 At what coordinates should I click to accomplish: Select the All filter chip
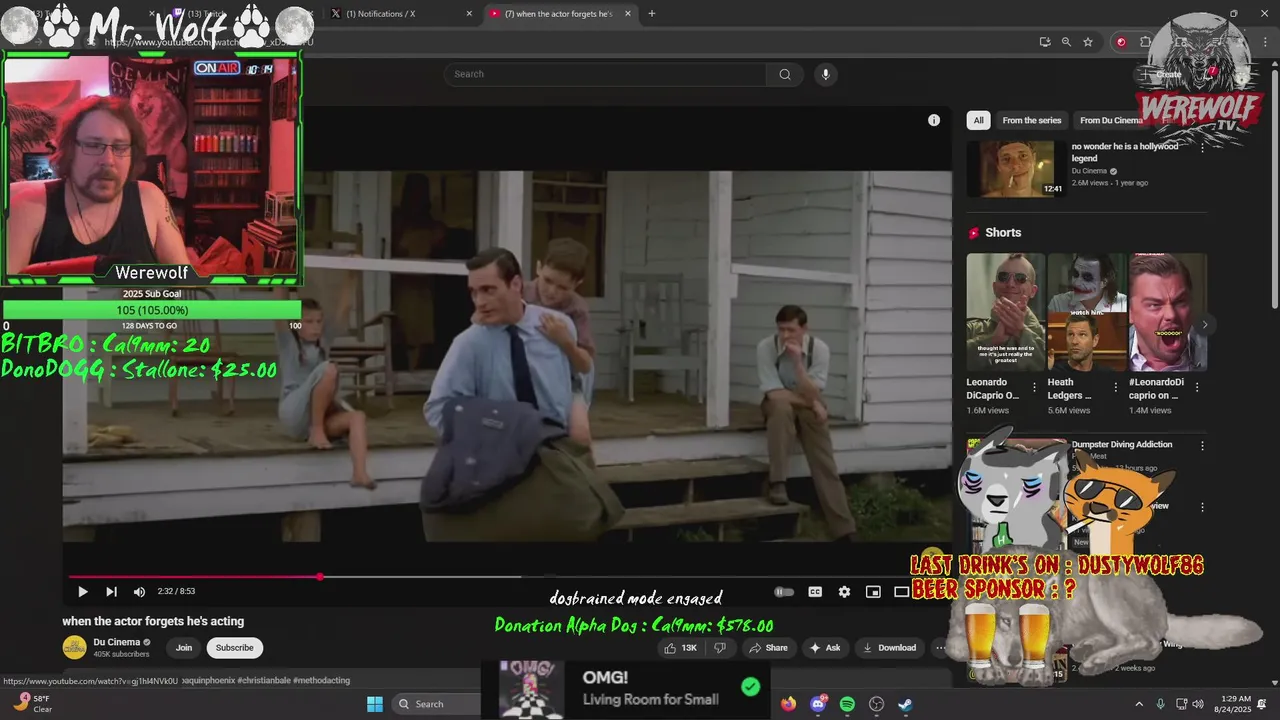coord(978,120)
